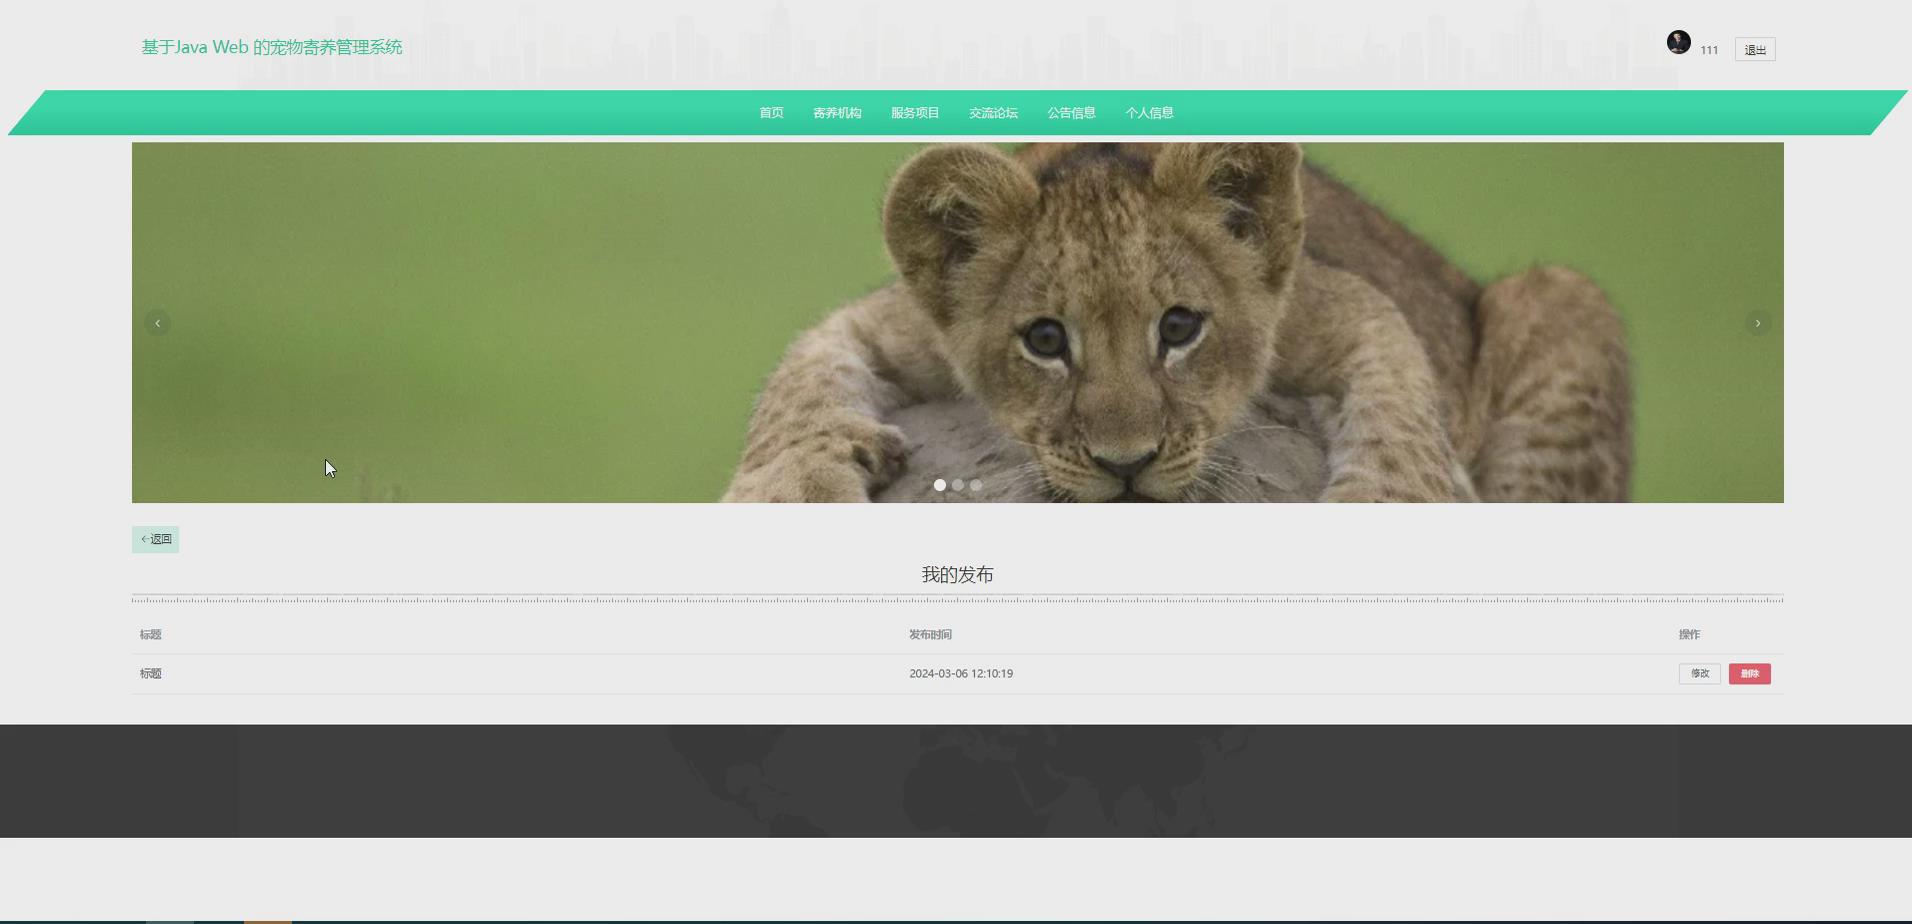Advance to next carousel slide arrow
The width and height of the screenshot is (1912, 924).
pyautogui.click(x=1758, y=323)
